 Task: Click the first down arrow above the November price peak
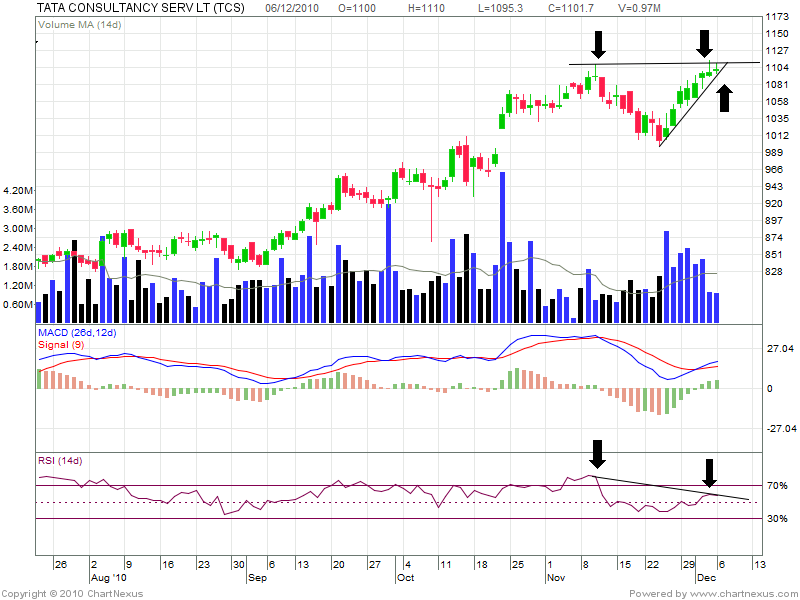(598, 44)
